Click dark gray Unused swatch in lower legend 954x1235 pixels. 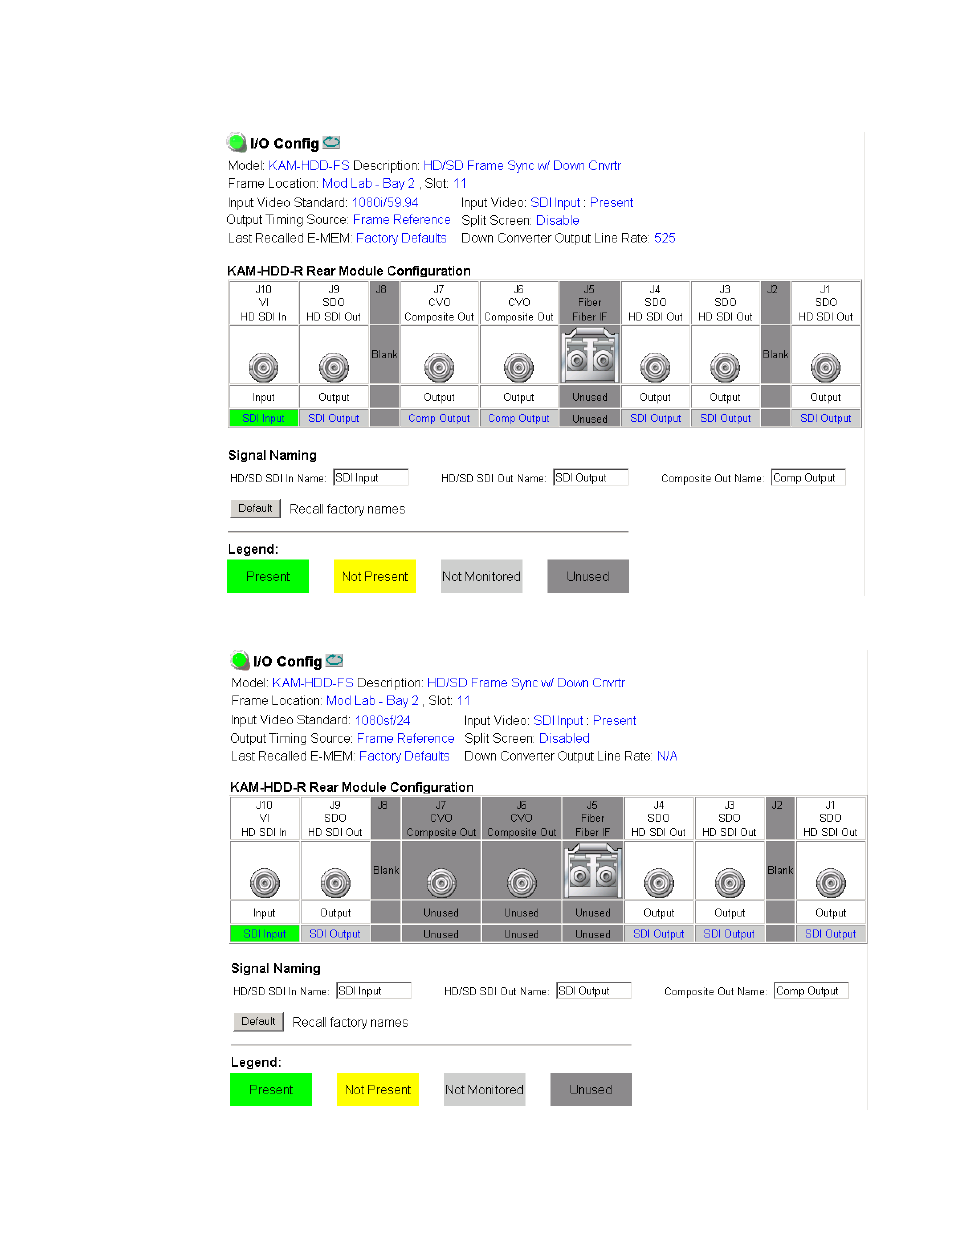pos(591,1089)
